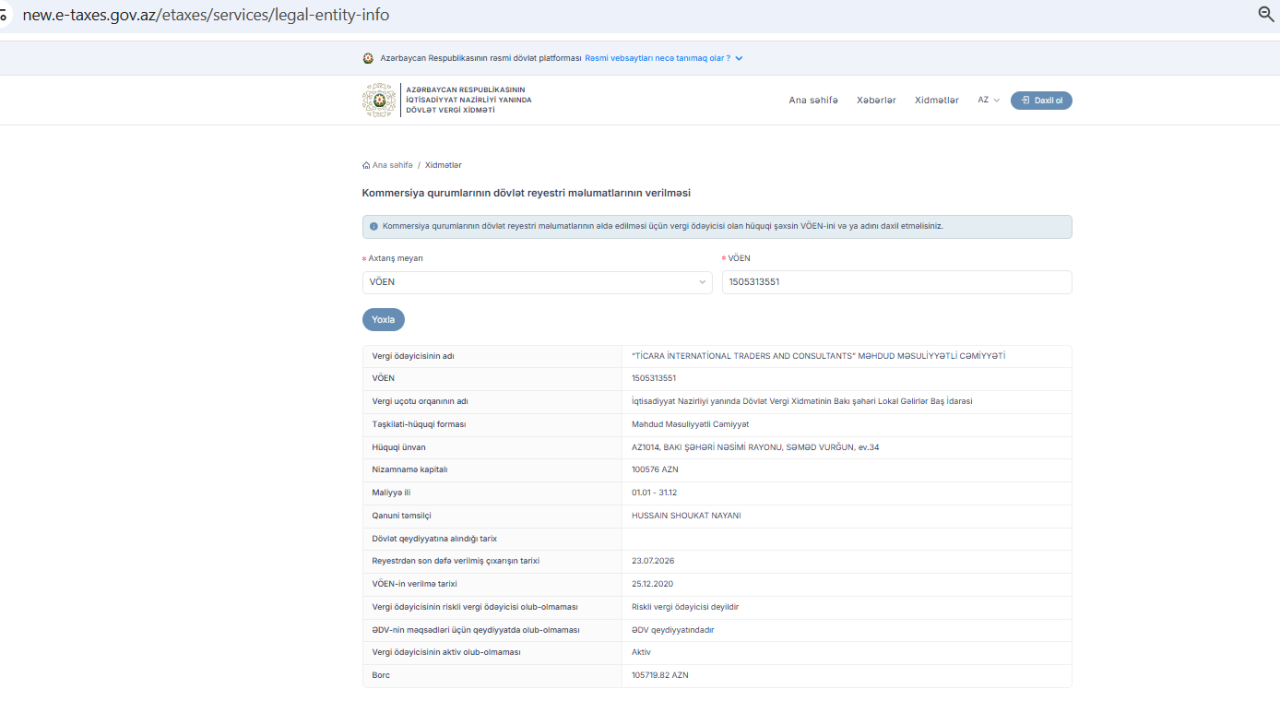Select the extract date '23.07.2026'
This screenshot has height=701, width=1280.
[x=653, y=562]
